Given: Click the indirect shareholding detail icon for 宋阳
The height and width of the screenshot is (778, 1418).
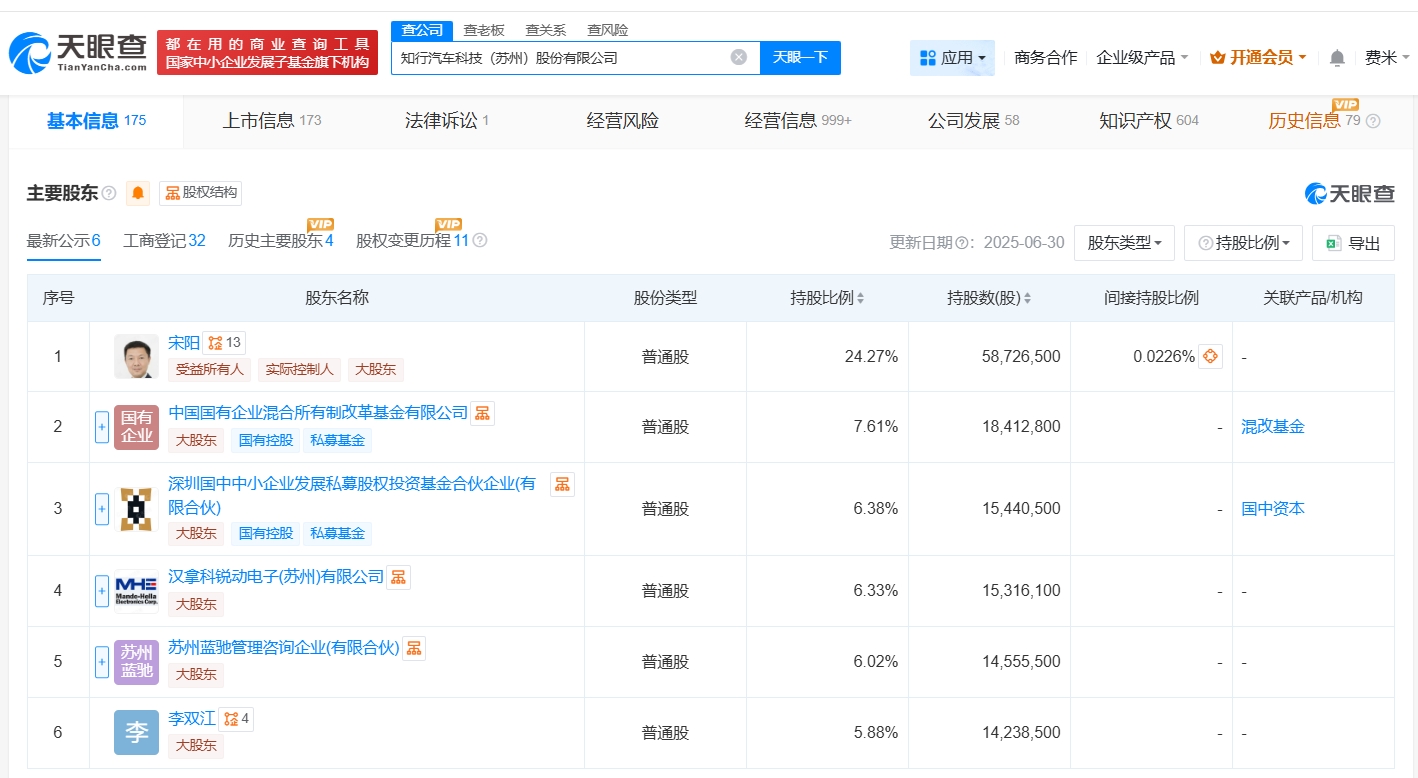Looking at the screenshot, I should point(1210,356).
